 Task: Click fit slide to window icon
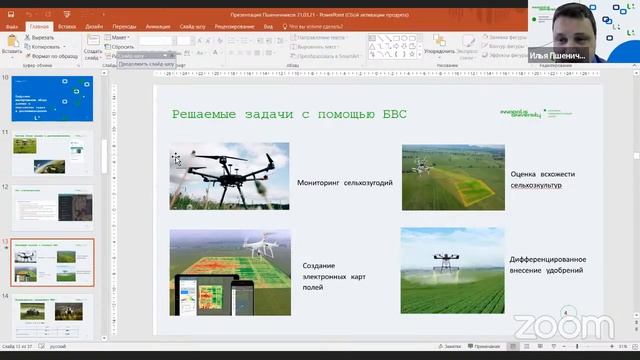635,346
